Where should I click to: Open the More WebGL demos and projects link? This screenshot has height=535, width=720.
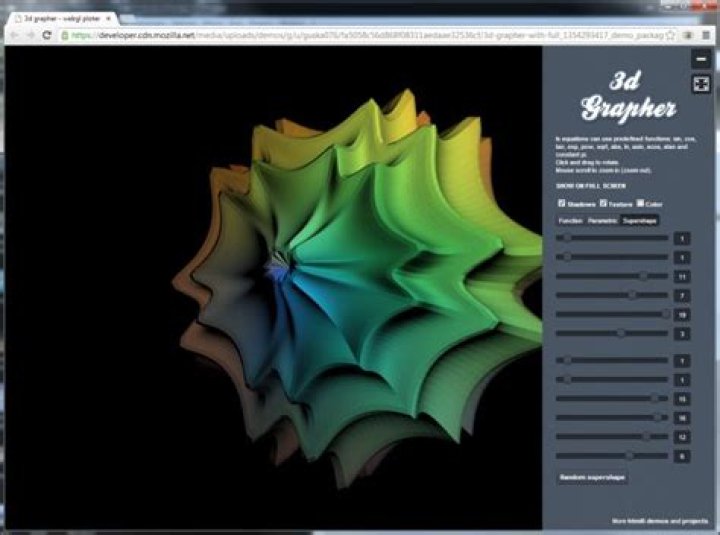click(660, 521)
